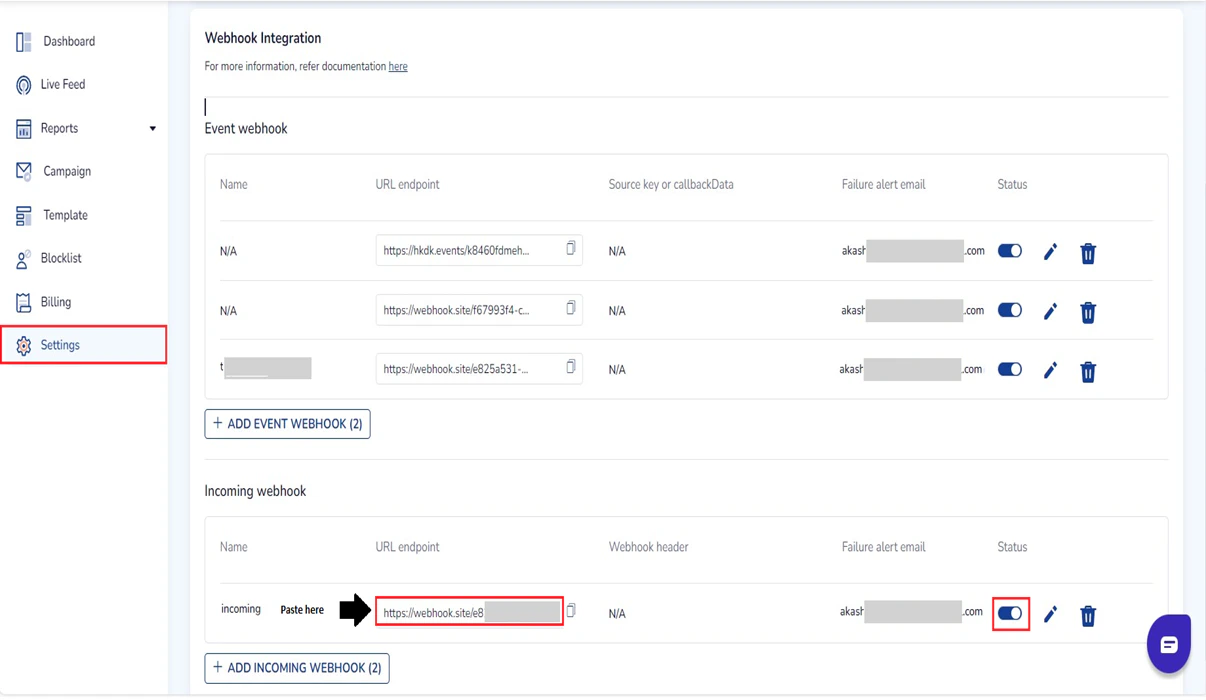Image resolution: width=1206 pixels, height=700 pixels.
Task: Turn off the incoming webhook status
Action: tap(1009, 614)
